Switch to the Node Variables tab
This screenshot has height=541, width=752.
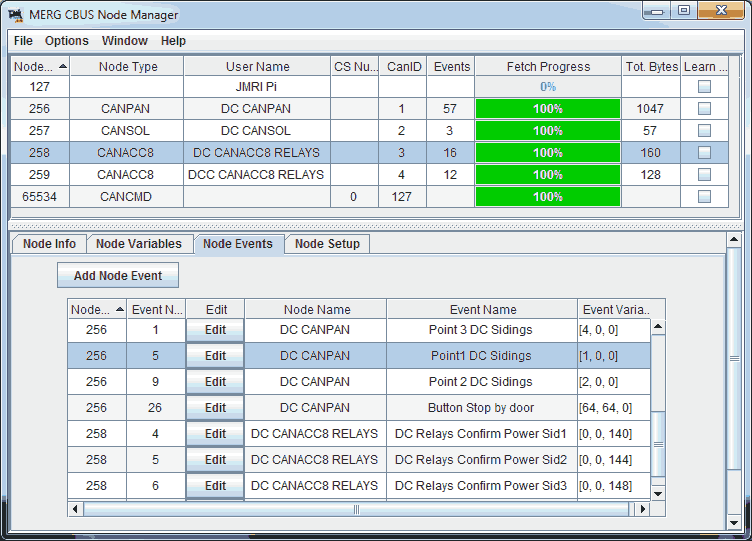point(139,244)
